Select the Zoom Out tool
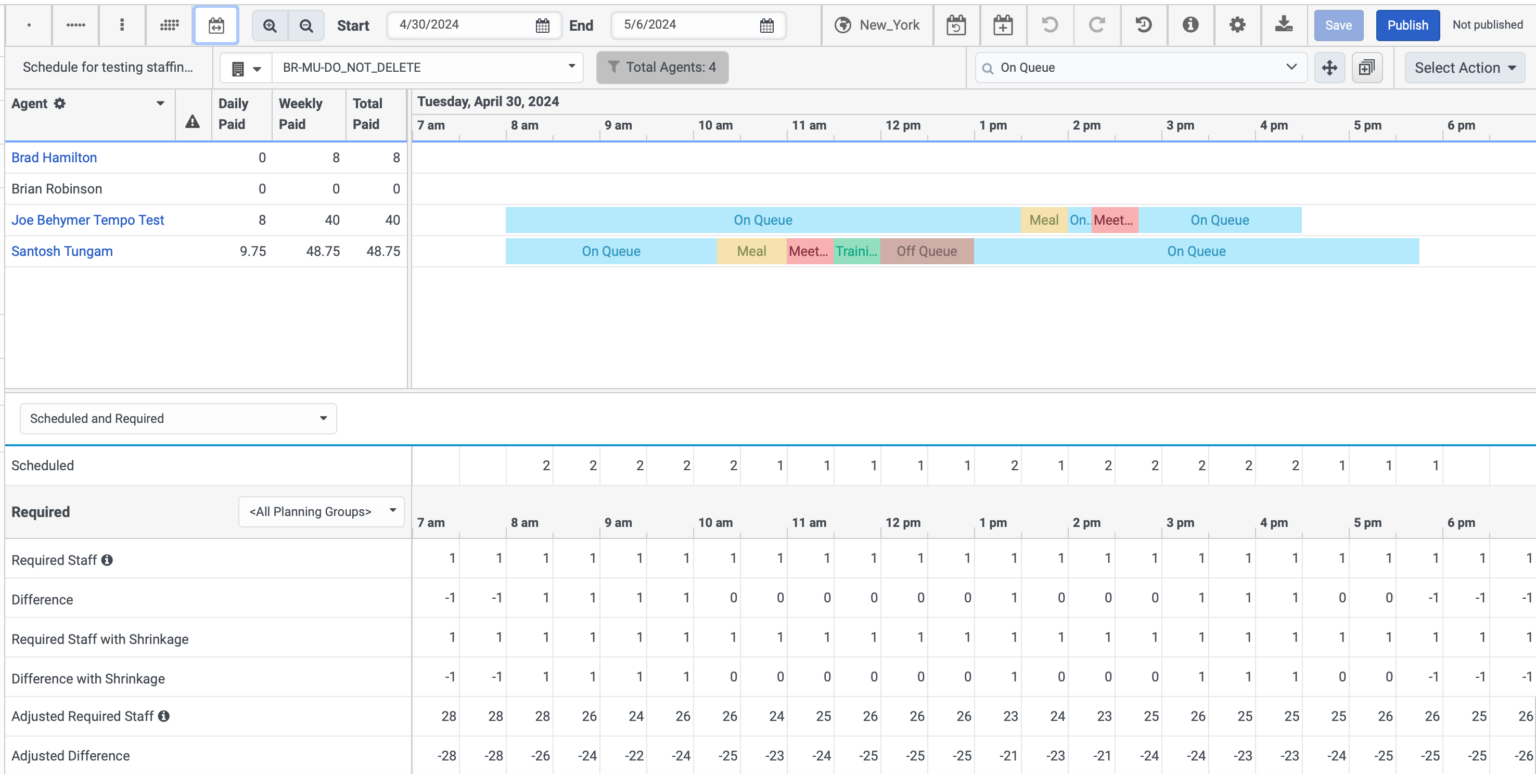Screen dimensions: 1536x774 click(x=306, y=25)
